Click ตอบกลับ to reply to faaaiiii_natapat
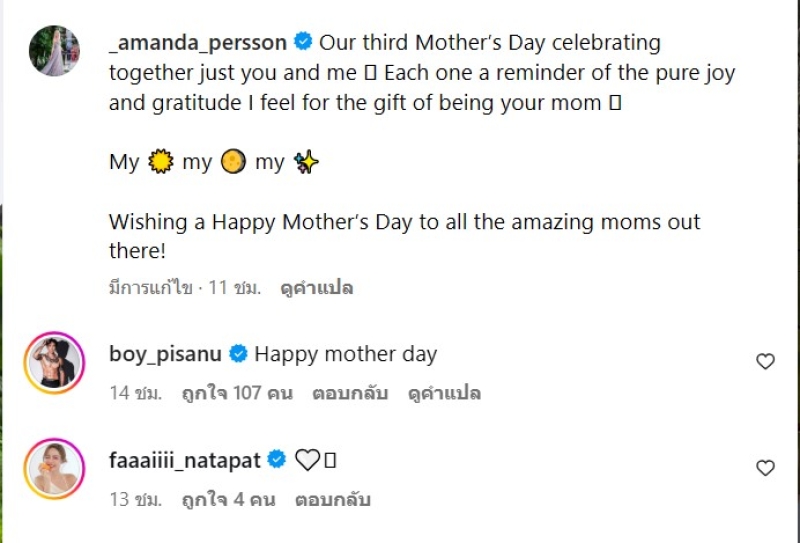 tap(333, 499)
